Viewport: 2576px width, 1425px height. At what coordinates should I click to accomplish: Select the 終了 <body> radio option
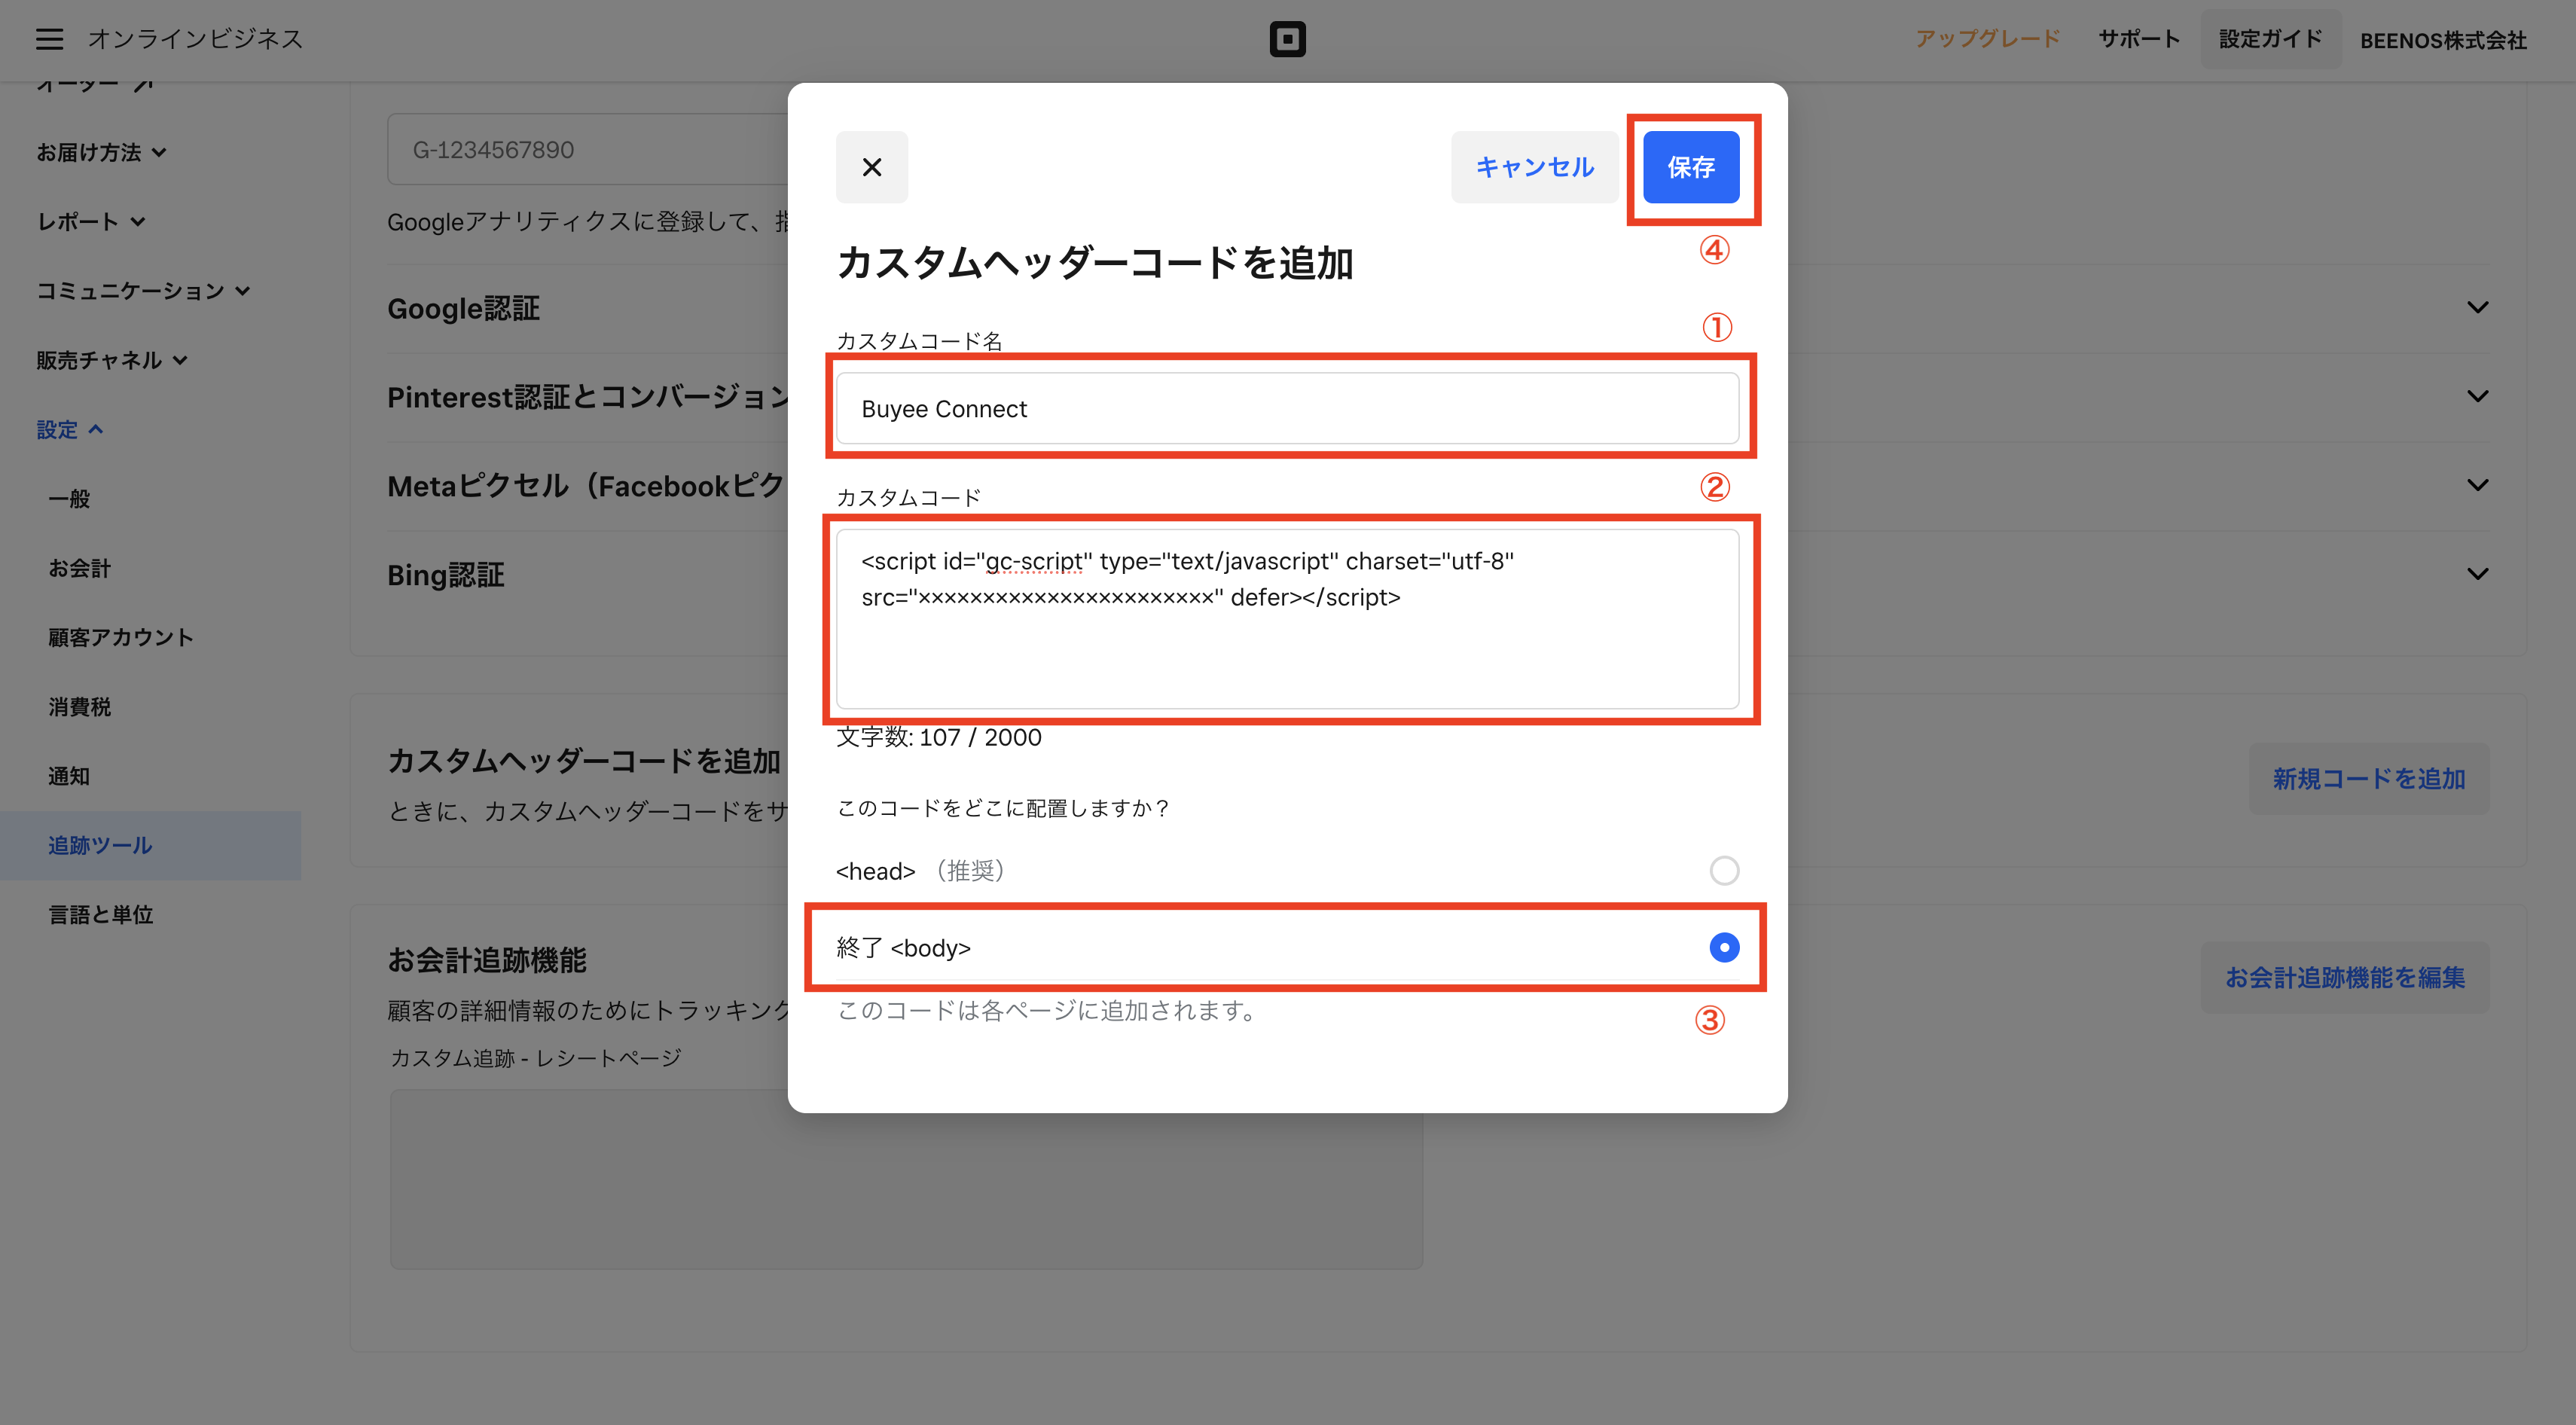(1724, 947)
